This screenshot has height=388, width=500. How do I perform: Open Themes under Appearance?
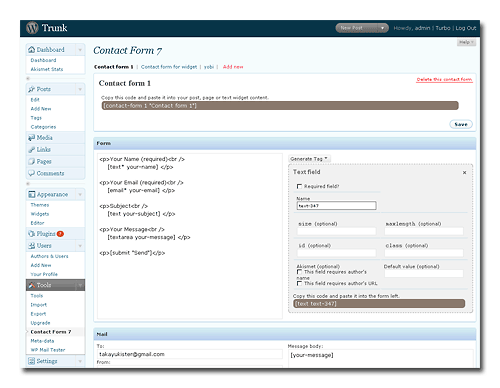tap(40, 205)
